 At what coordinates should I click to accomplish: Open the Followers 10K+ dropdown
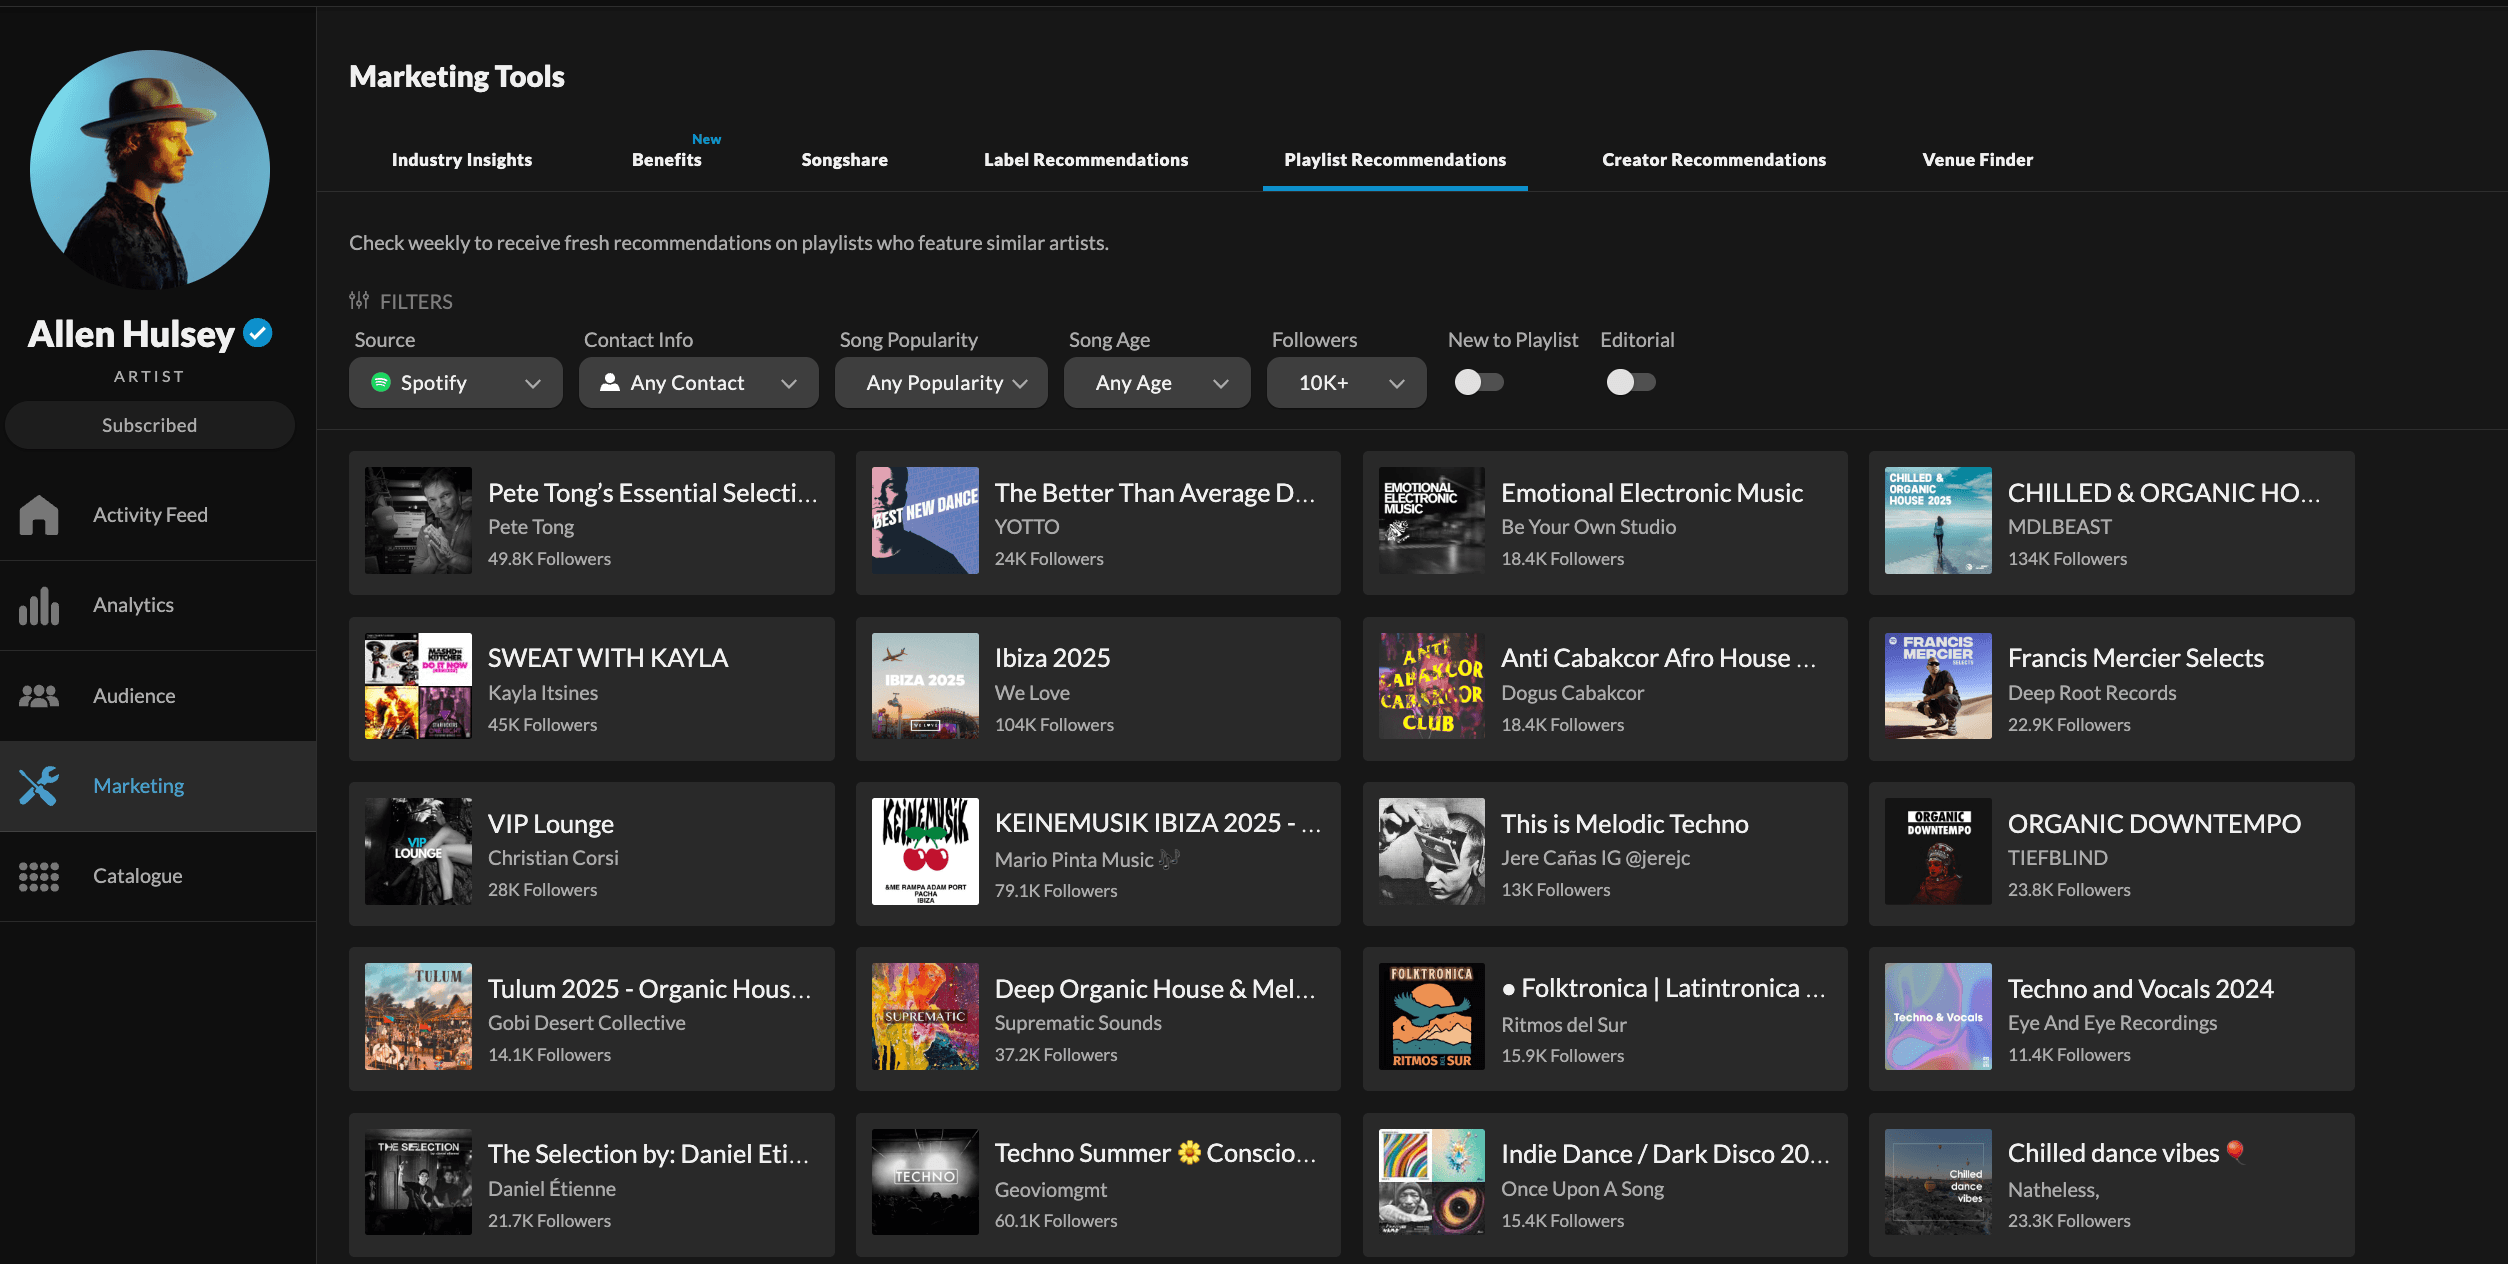pyautogui.click(x=1346, y=382)
